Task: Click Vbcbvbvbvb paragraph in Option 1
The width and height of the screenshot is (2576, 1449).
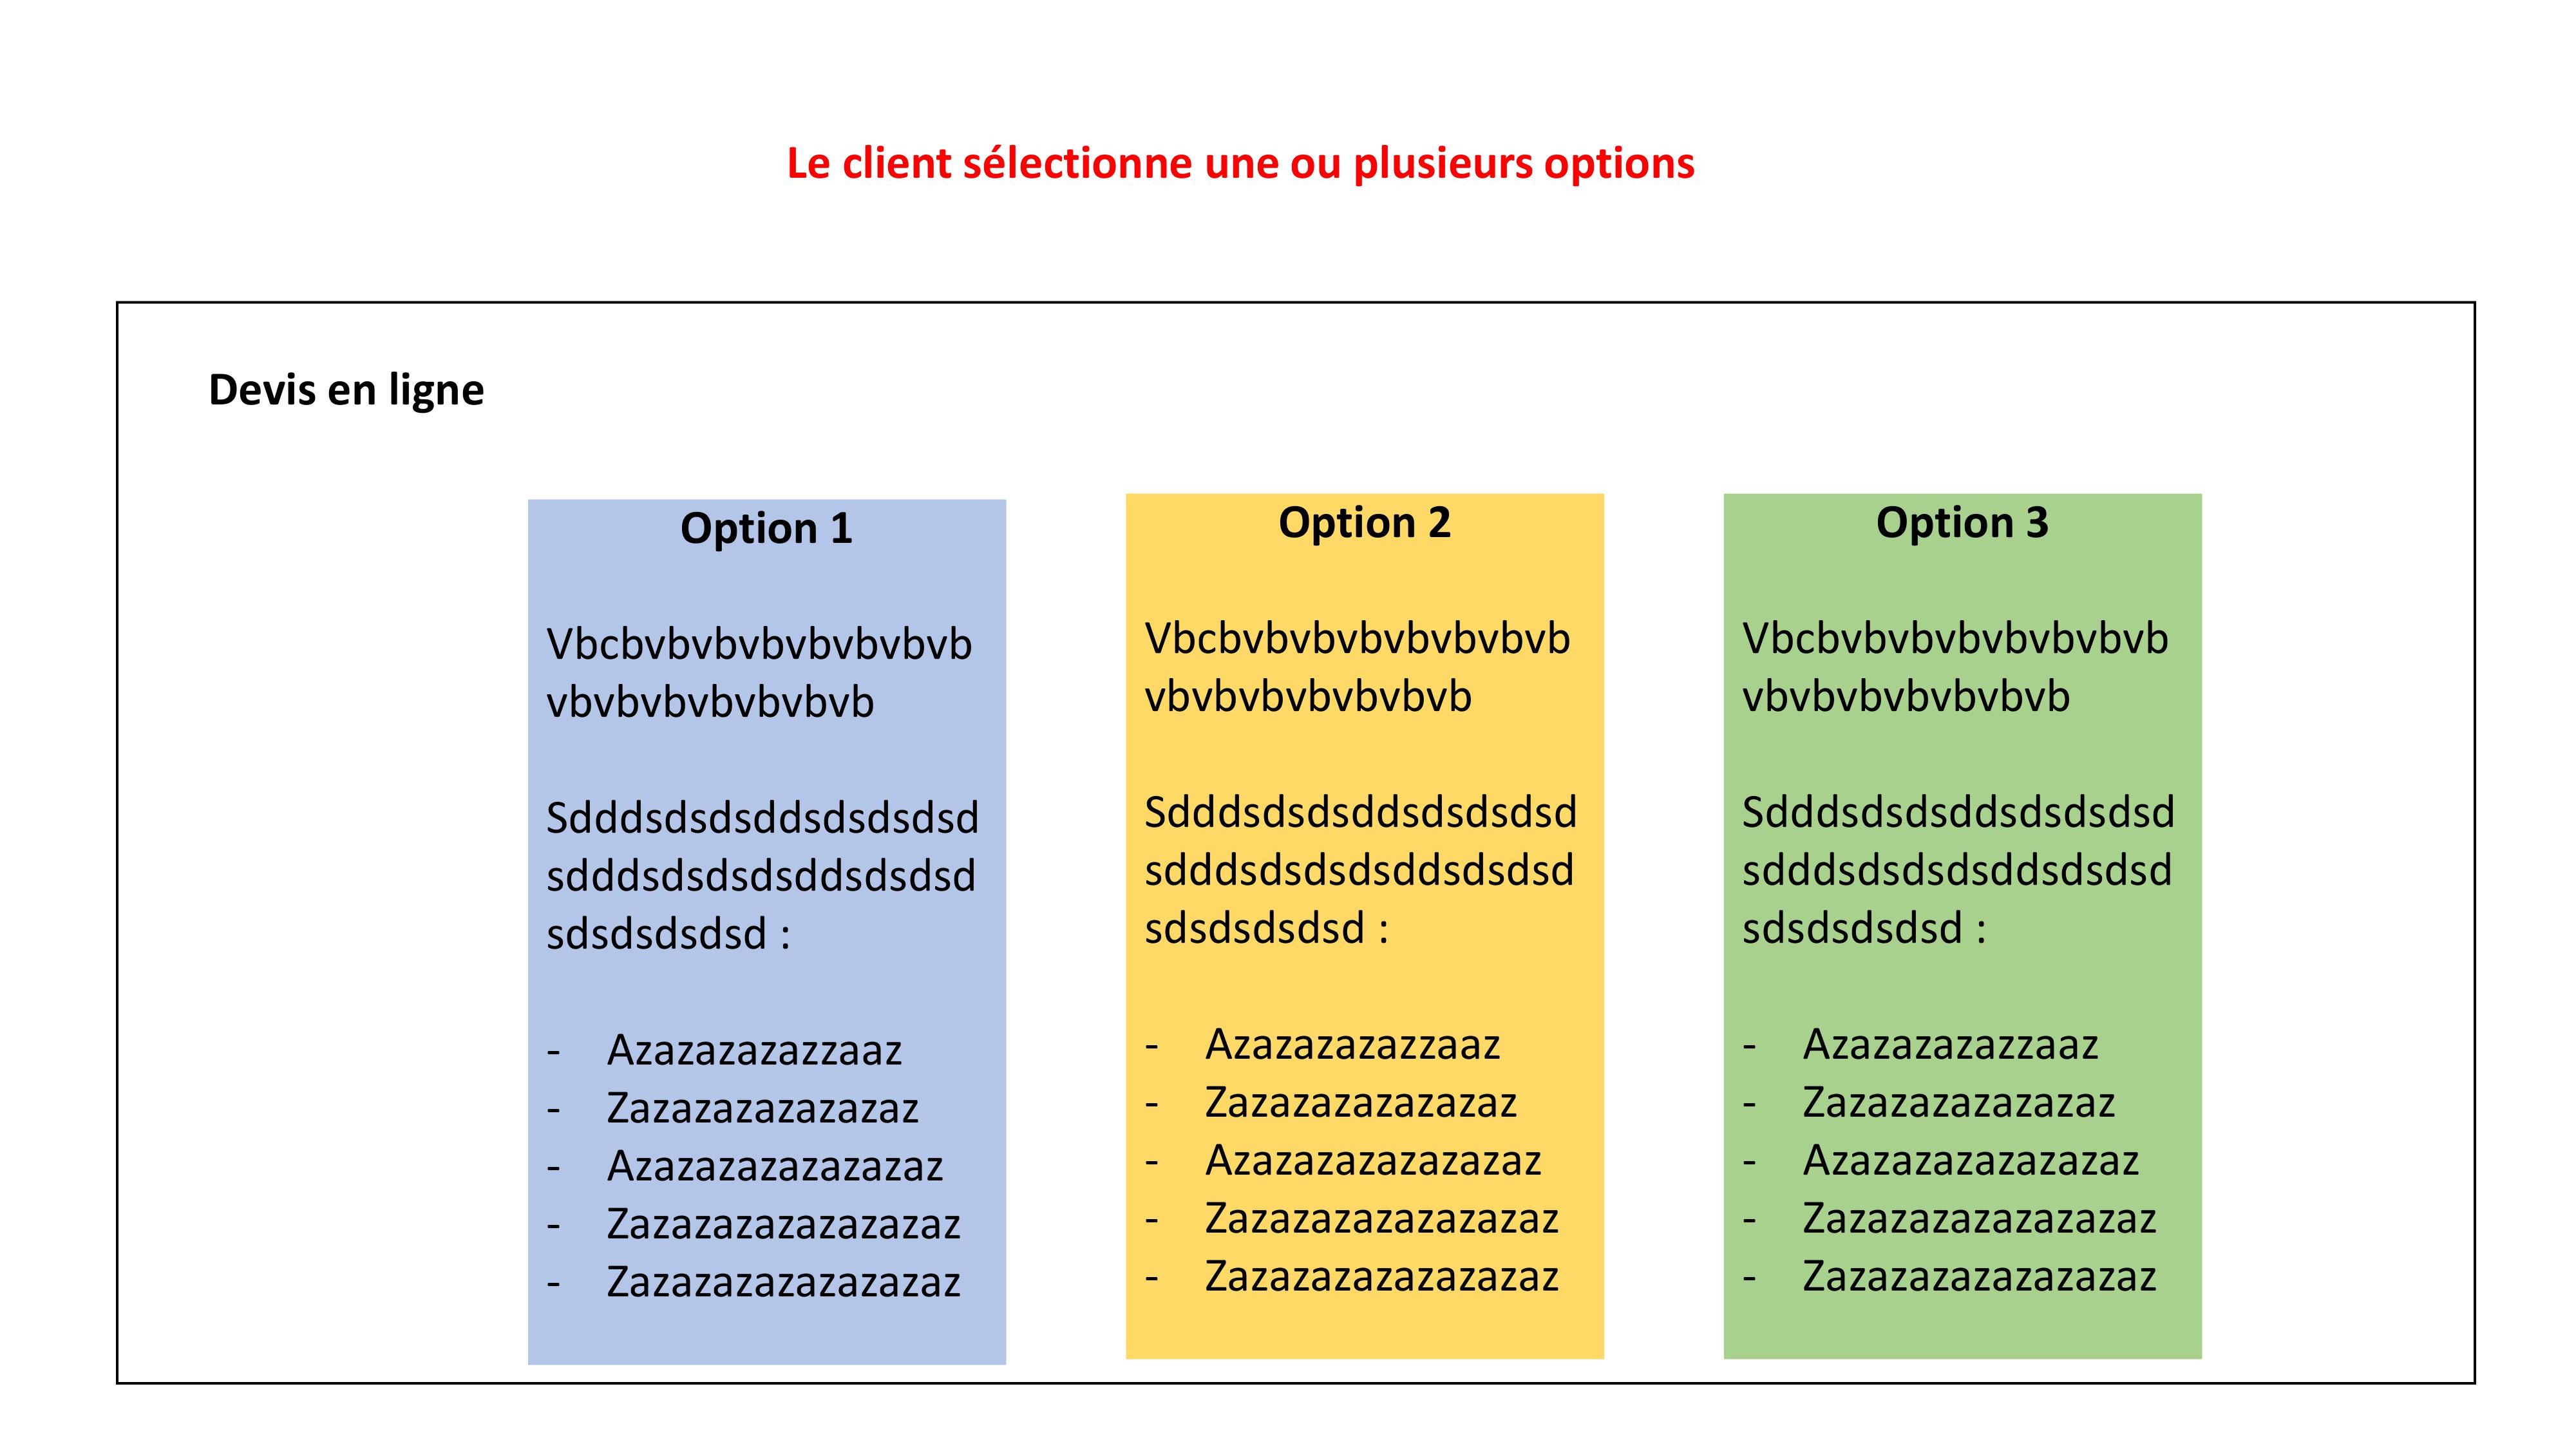Action: point(759,673)
